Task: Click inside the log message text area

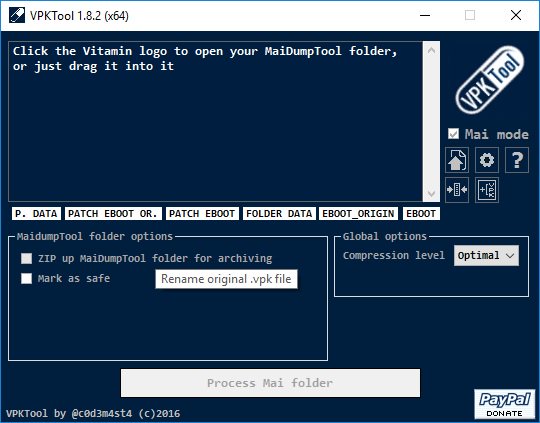Action: coord(216,121)
